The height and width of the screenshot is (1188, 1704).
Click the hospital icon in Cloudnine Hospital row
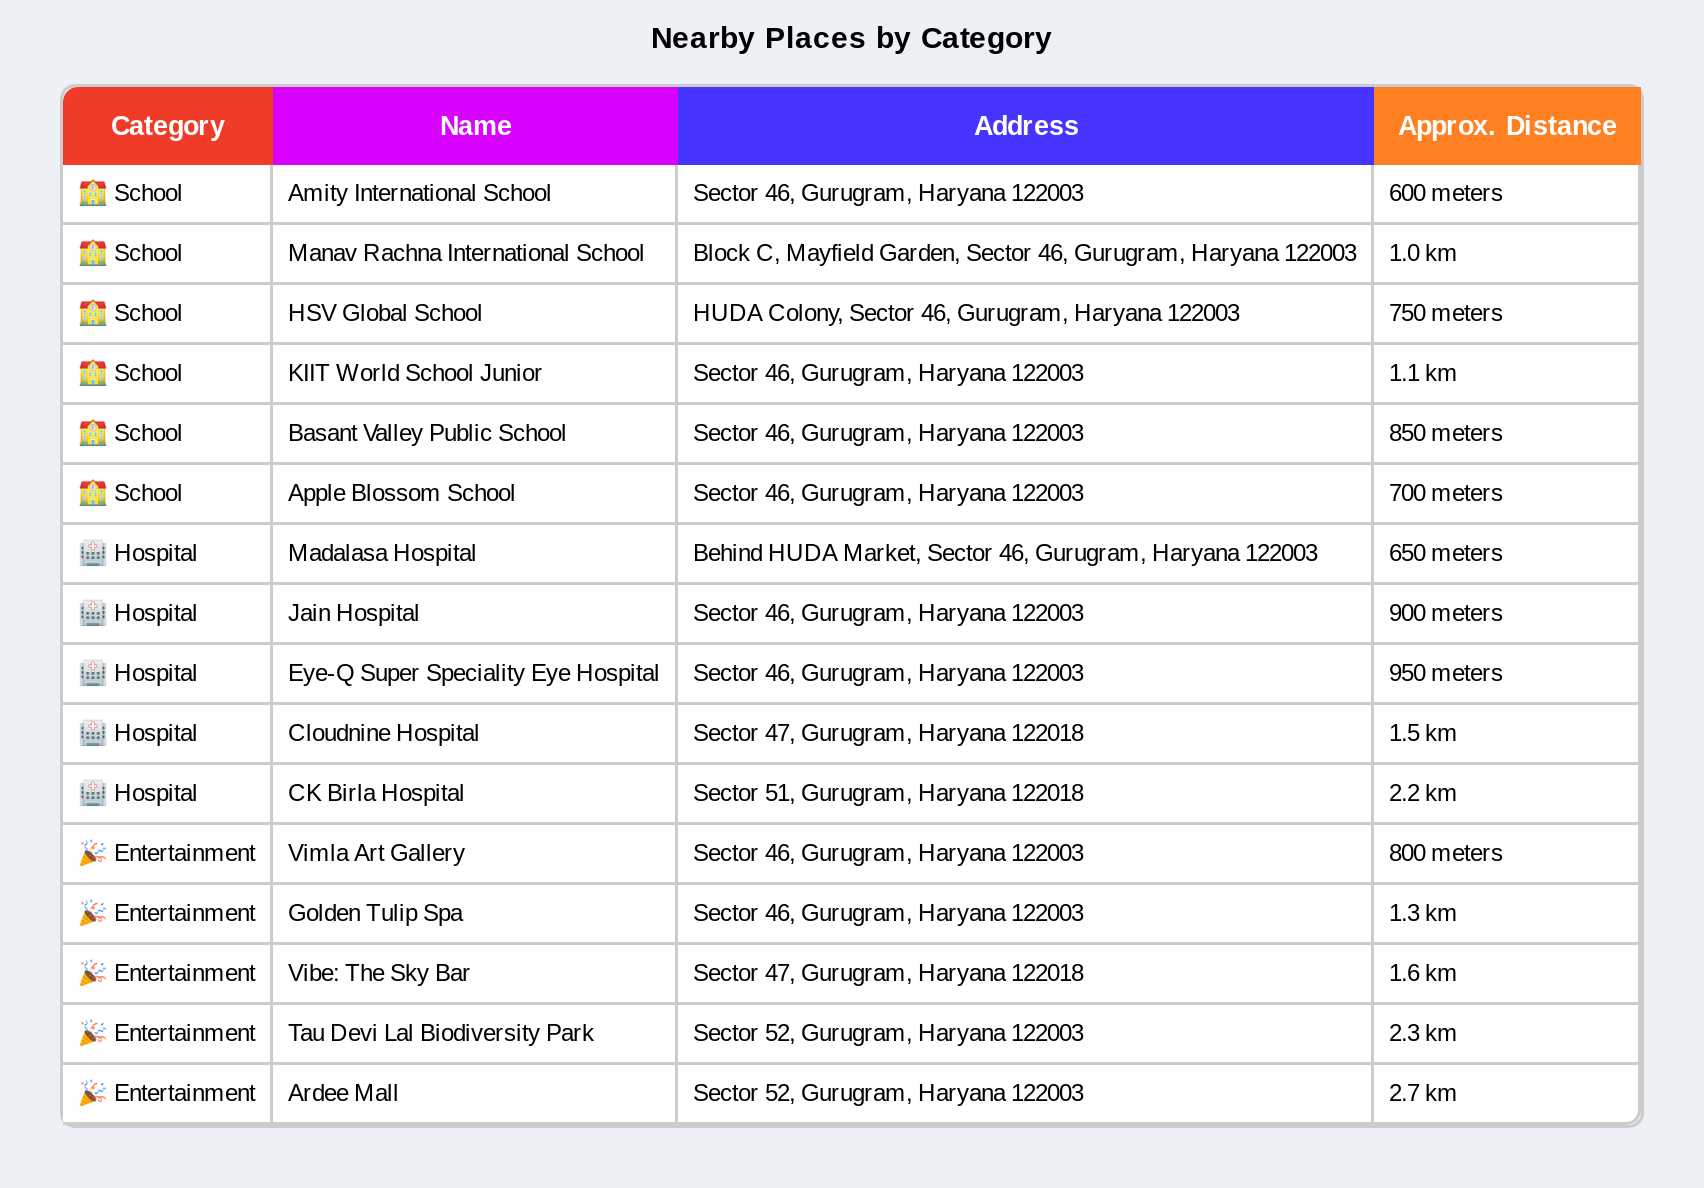click(93, 733)
